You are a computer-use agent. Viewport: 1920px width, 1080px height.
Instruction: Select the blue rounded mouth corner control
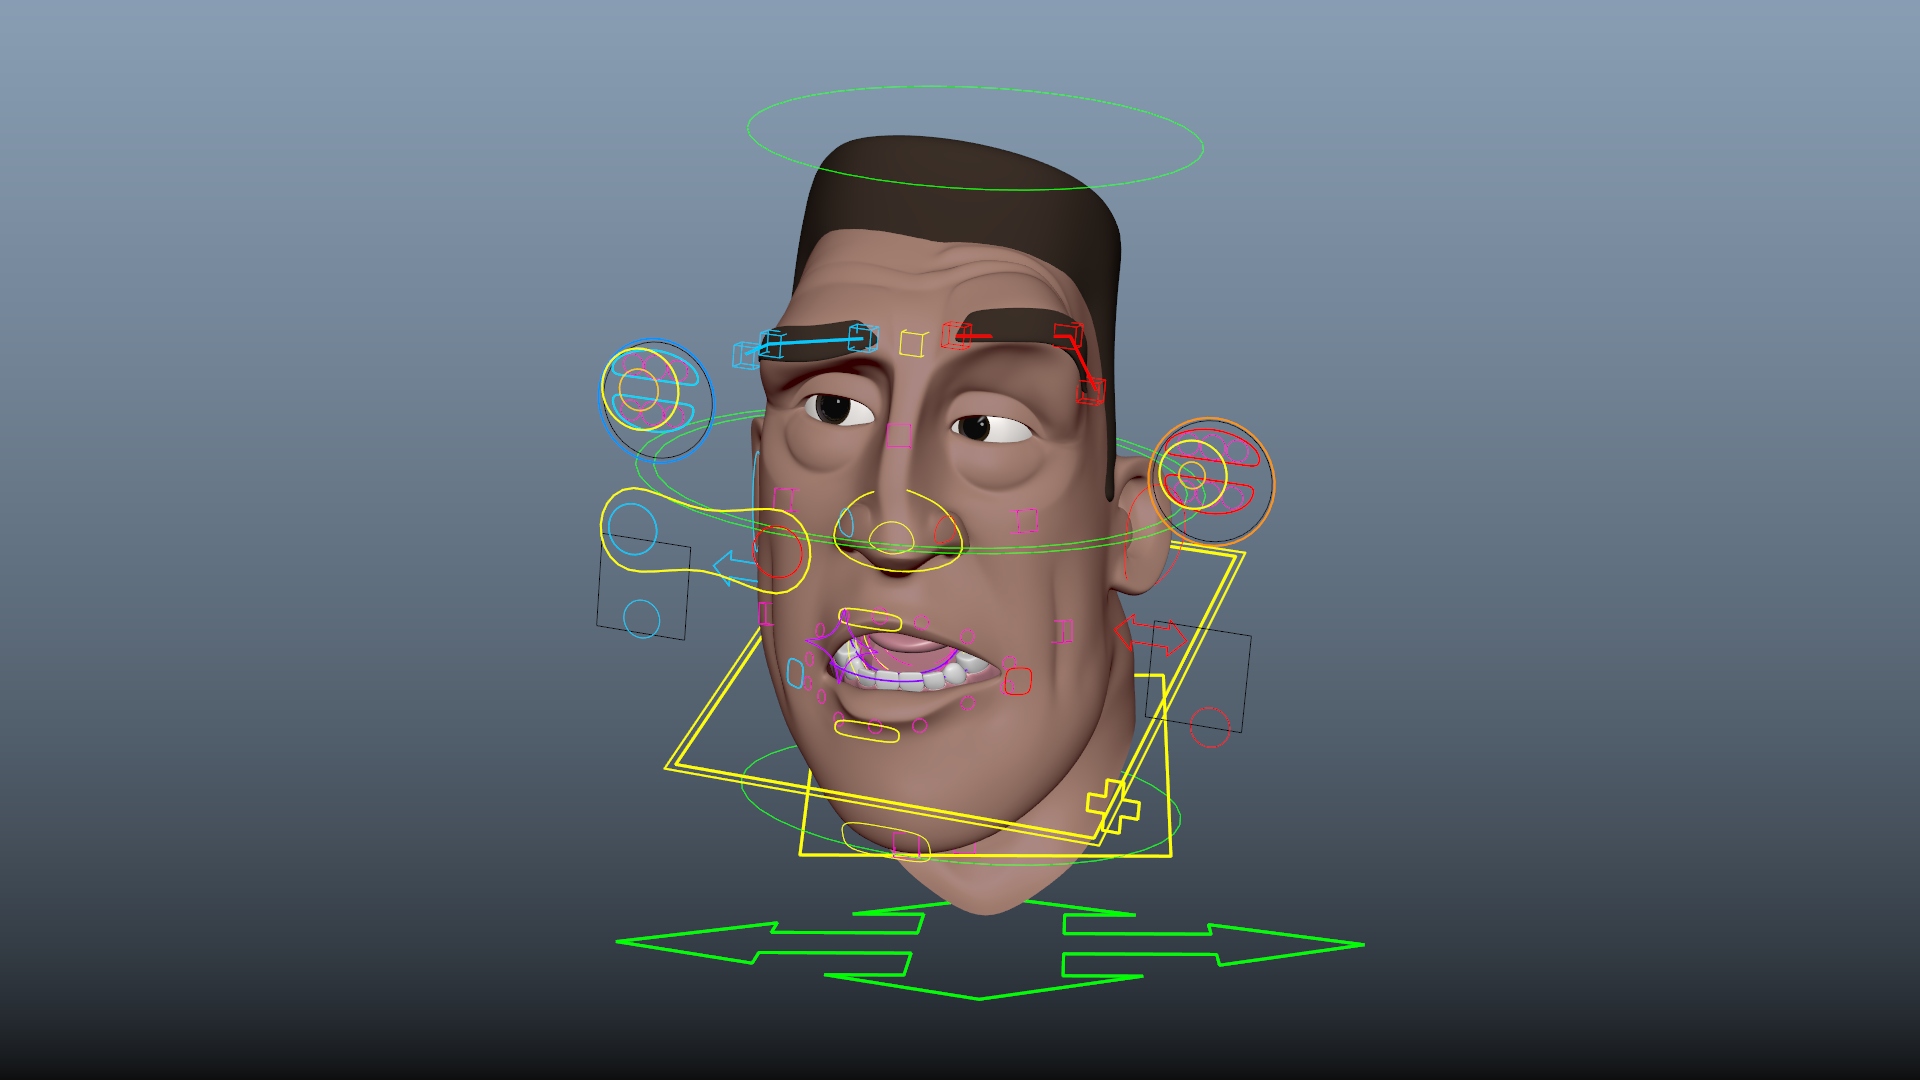[x=795, y=673]
